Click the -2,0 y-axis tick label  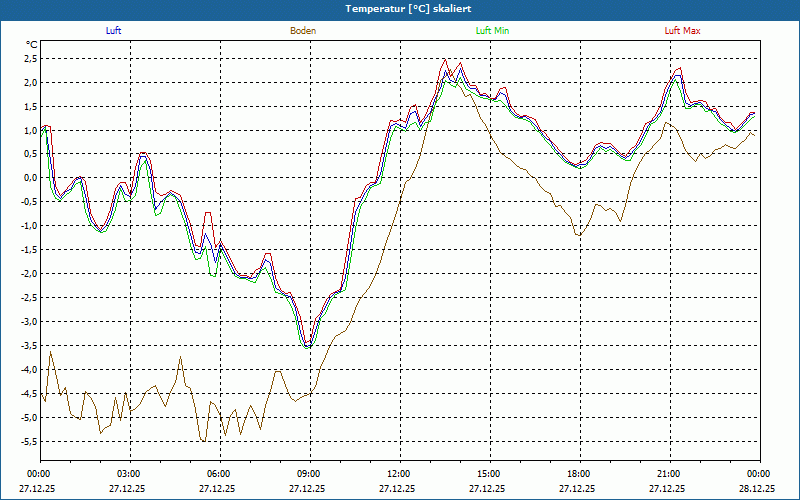(x=28, y=274)
